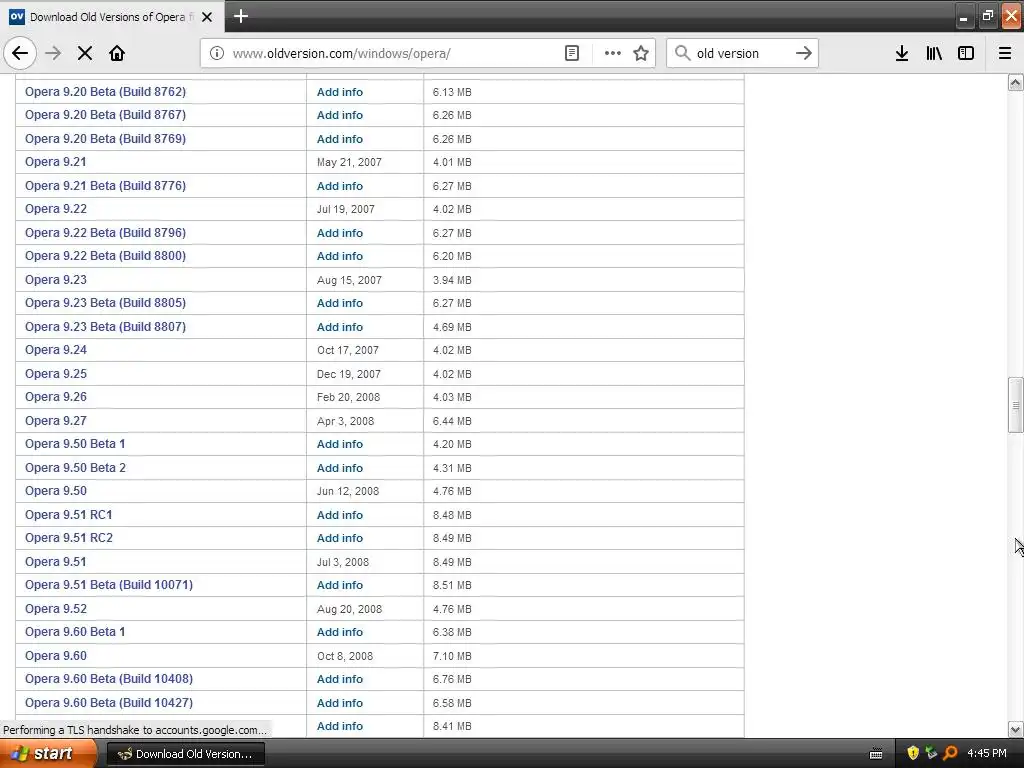Focus the search box containing 'old version'

[x=741, y=54]
